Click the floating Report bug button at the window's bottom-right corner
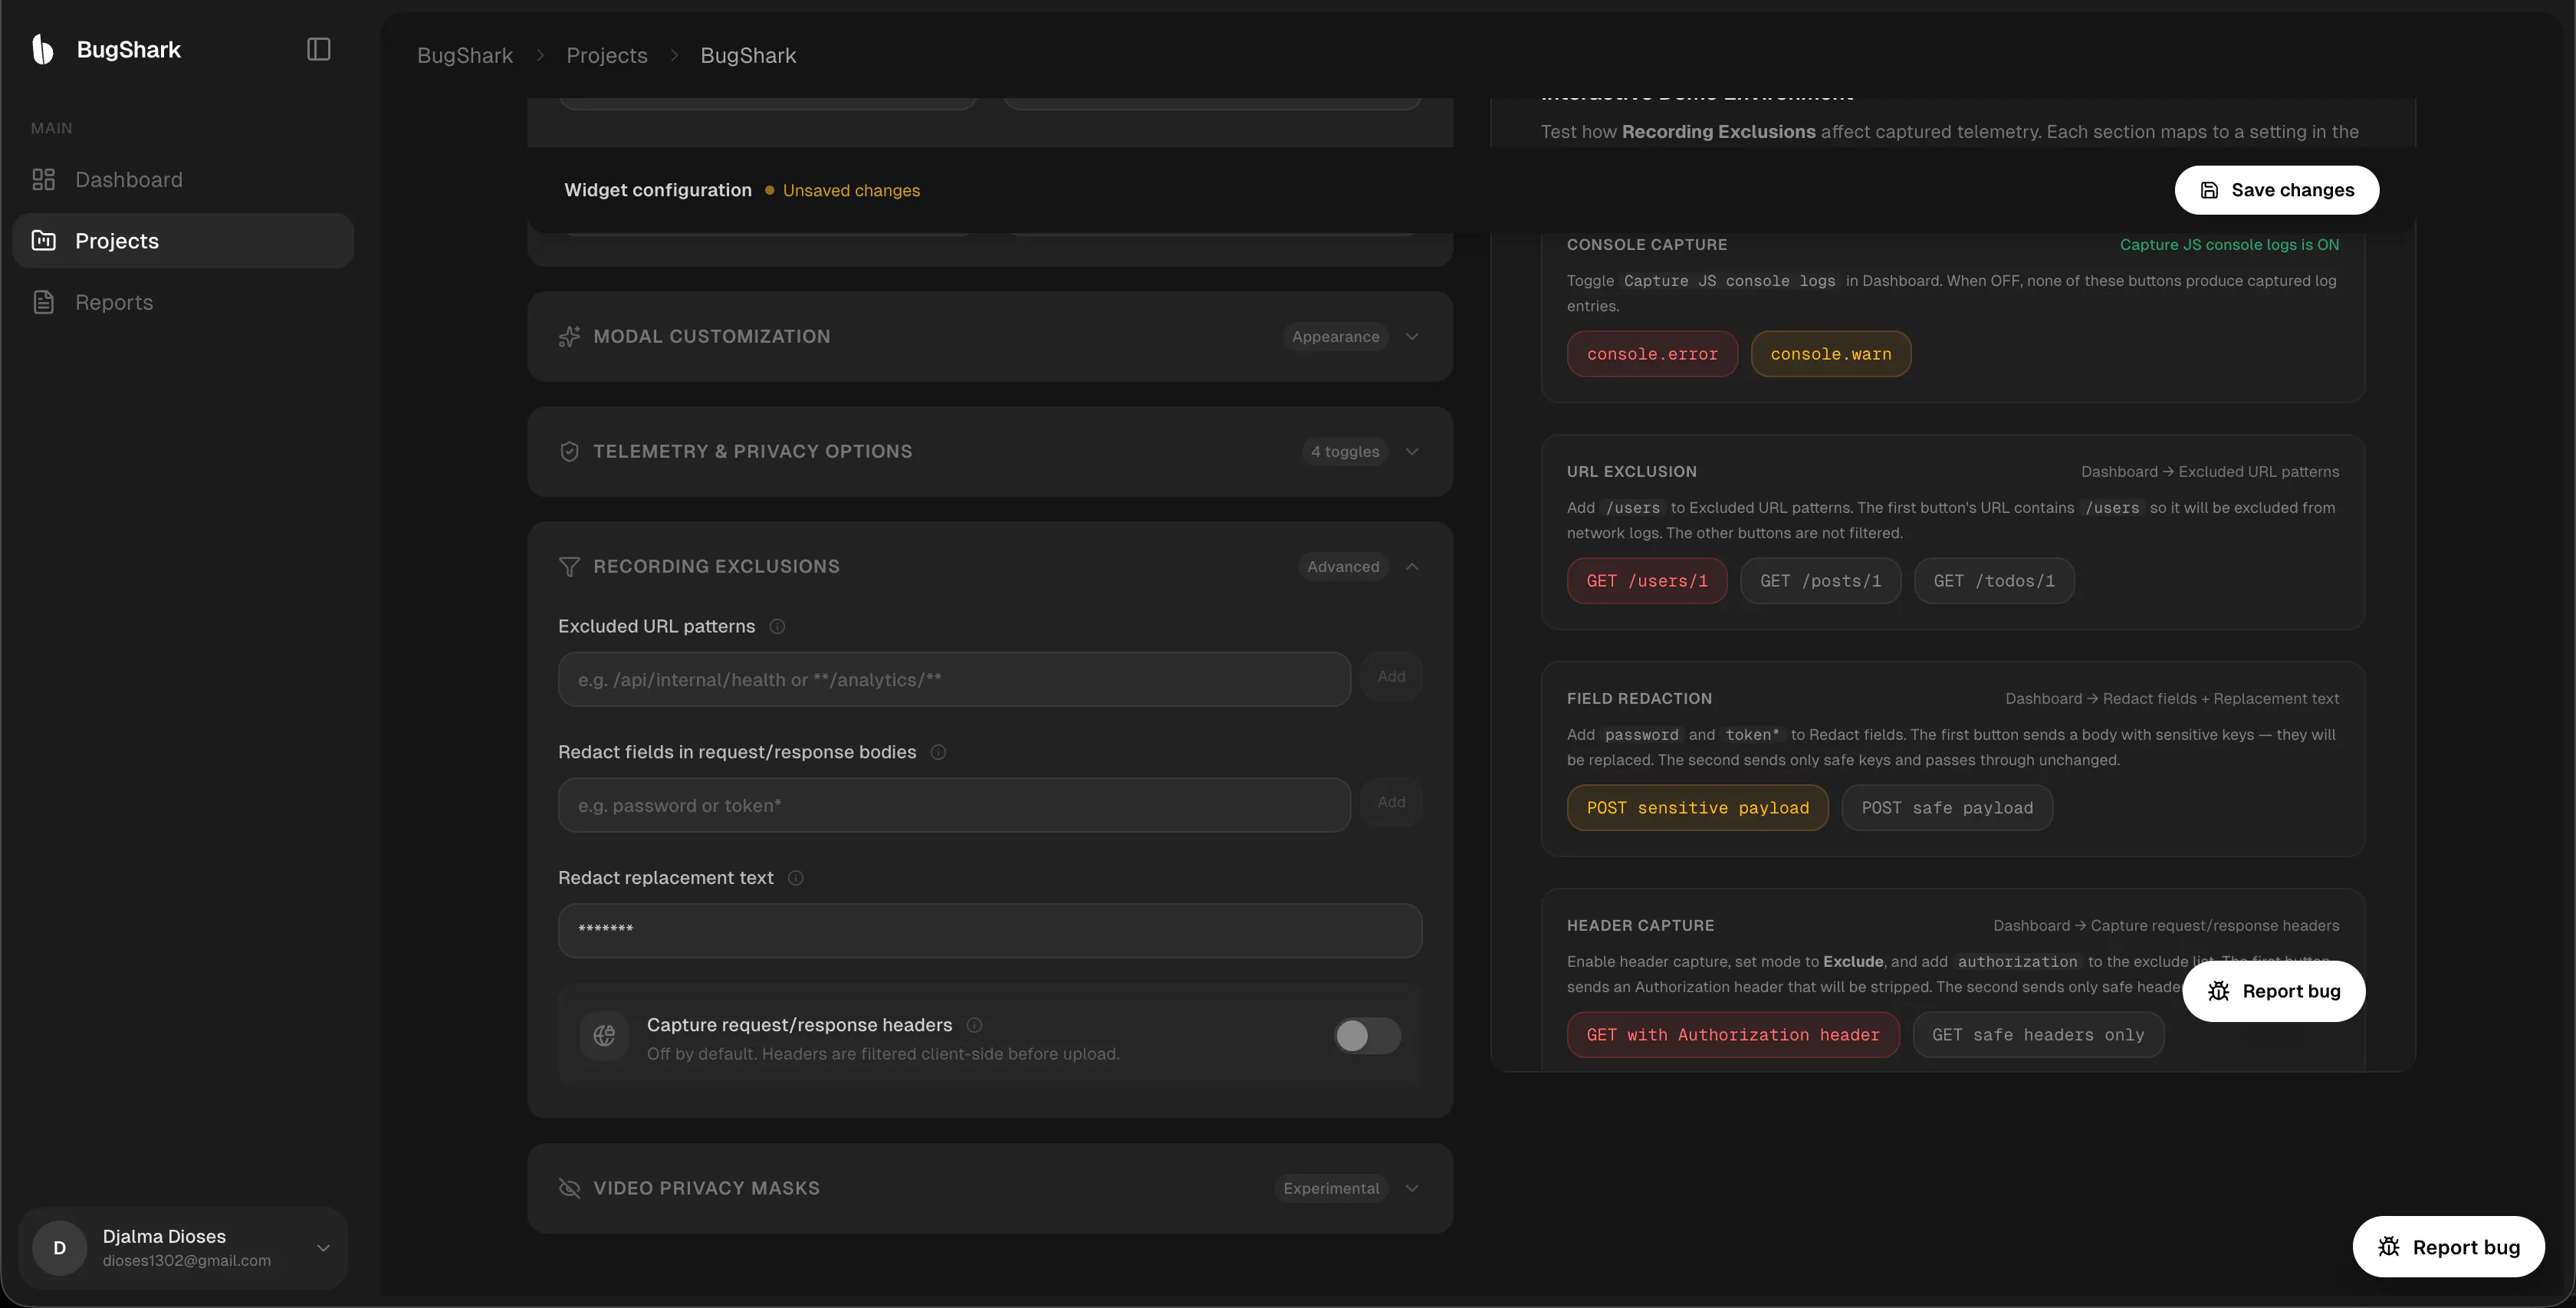Image resolution: width=2576 pixels, height=1308 pixels. tap(2449, 1247)
